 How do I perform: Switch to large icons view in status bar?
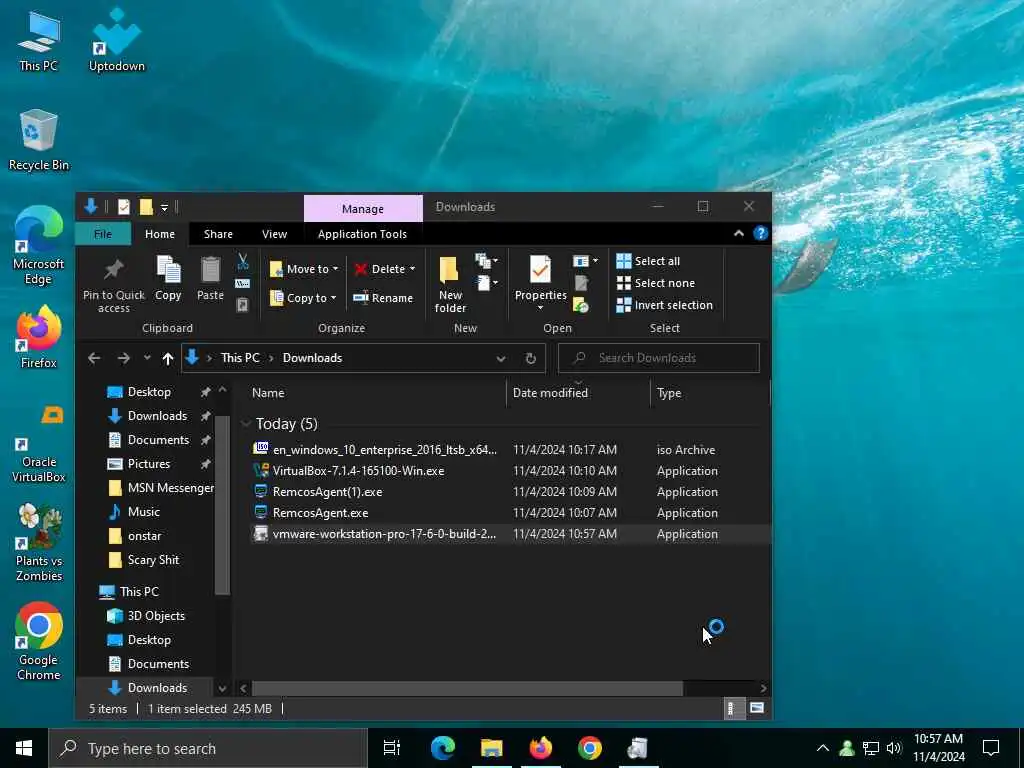756,708
